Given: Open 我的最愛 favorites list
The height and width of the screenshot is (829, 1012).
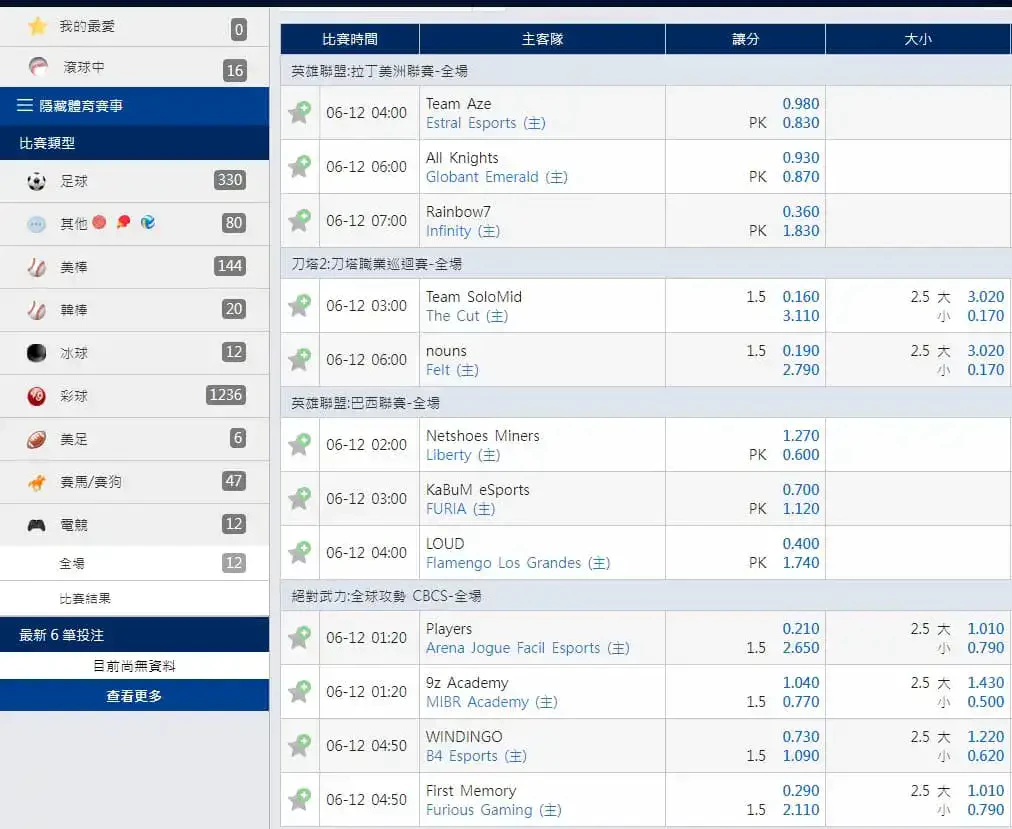Looking at the screenshot, I should (134, 26).
